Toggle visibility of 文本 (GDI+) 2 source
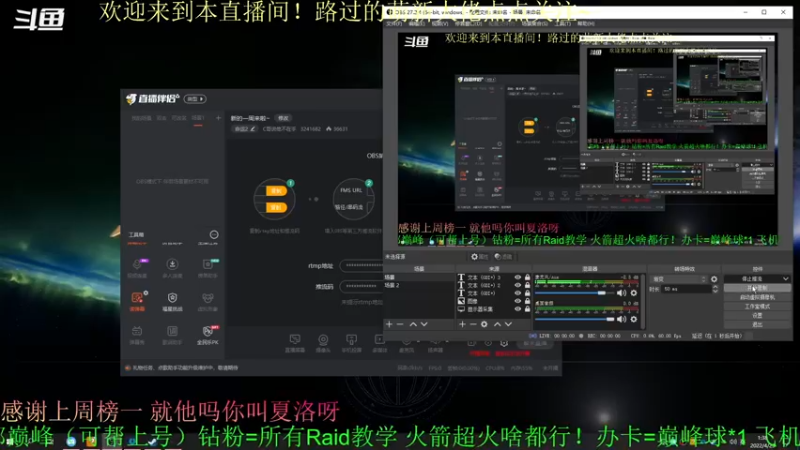Viewport: 800px width, 450px height. pyautogui.click(x=518, y=285)
